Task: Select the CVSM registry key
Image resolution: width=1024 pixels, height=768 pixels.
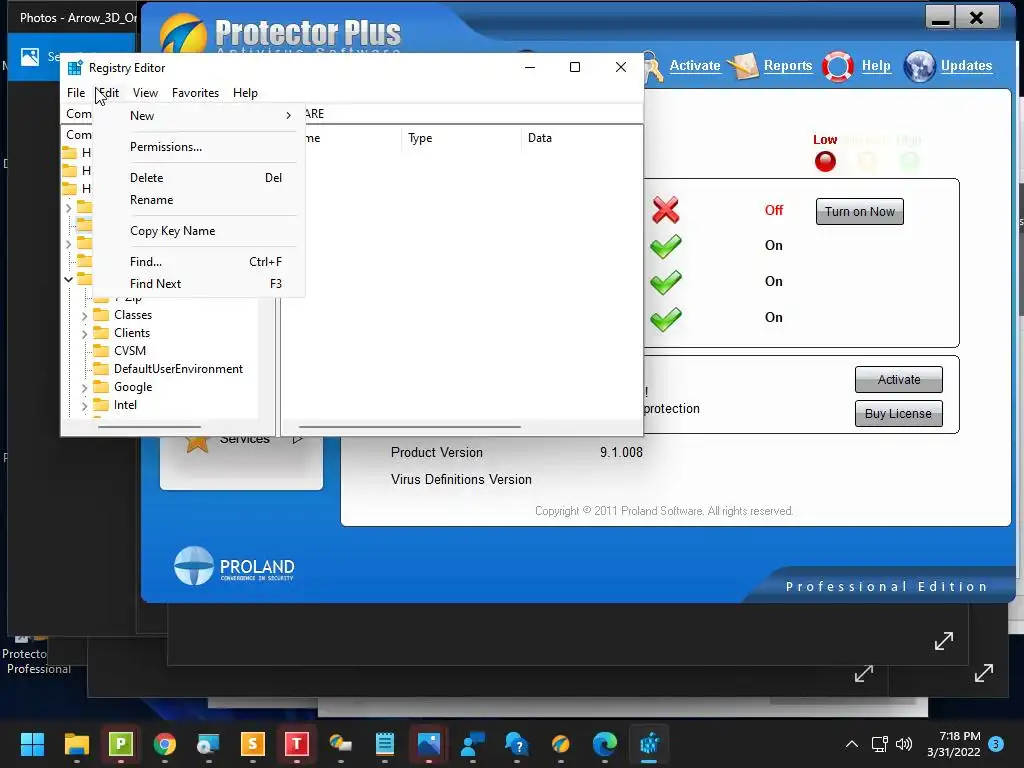Action: pyautogui.click(x=129, y=351)
